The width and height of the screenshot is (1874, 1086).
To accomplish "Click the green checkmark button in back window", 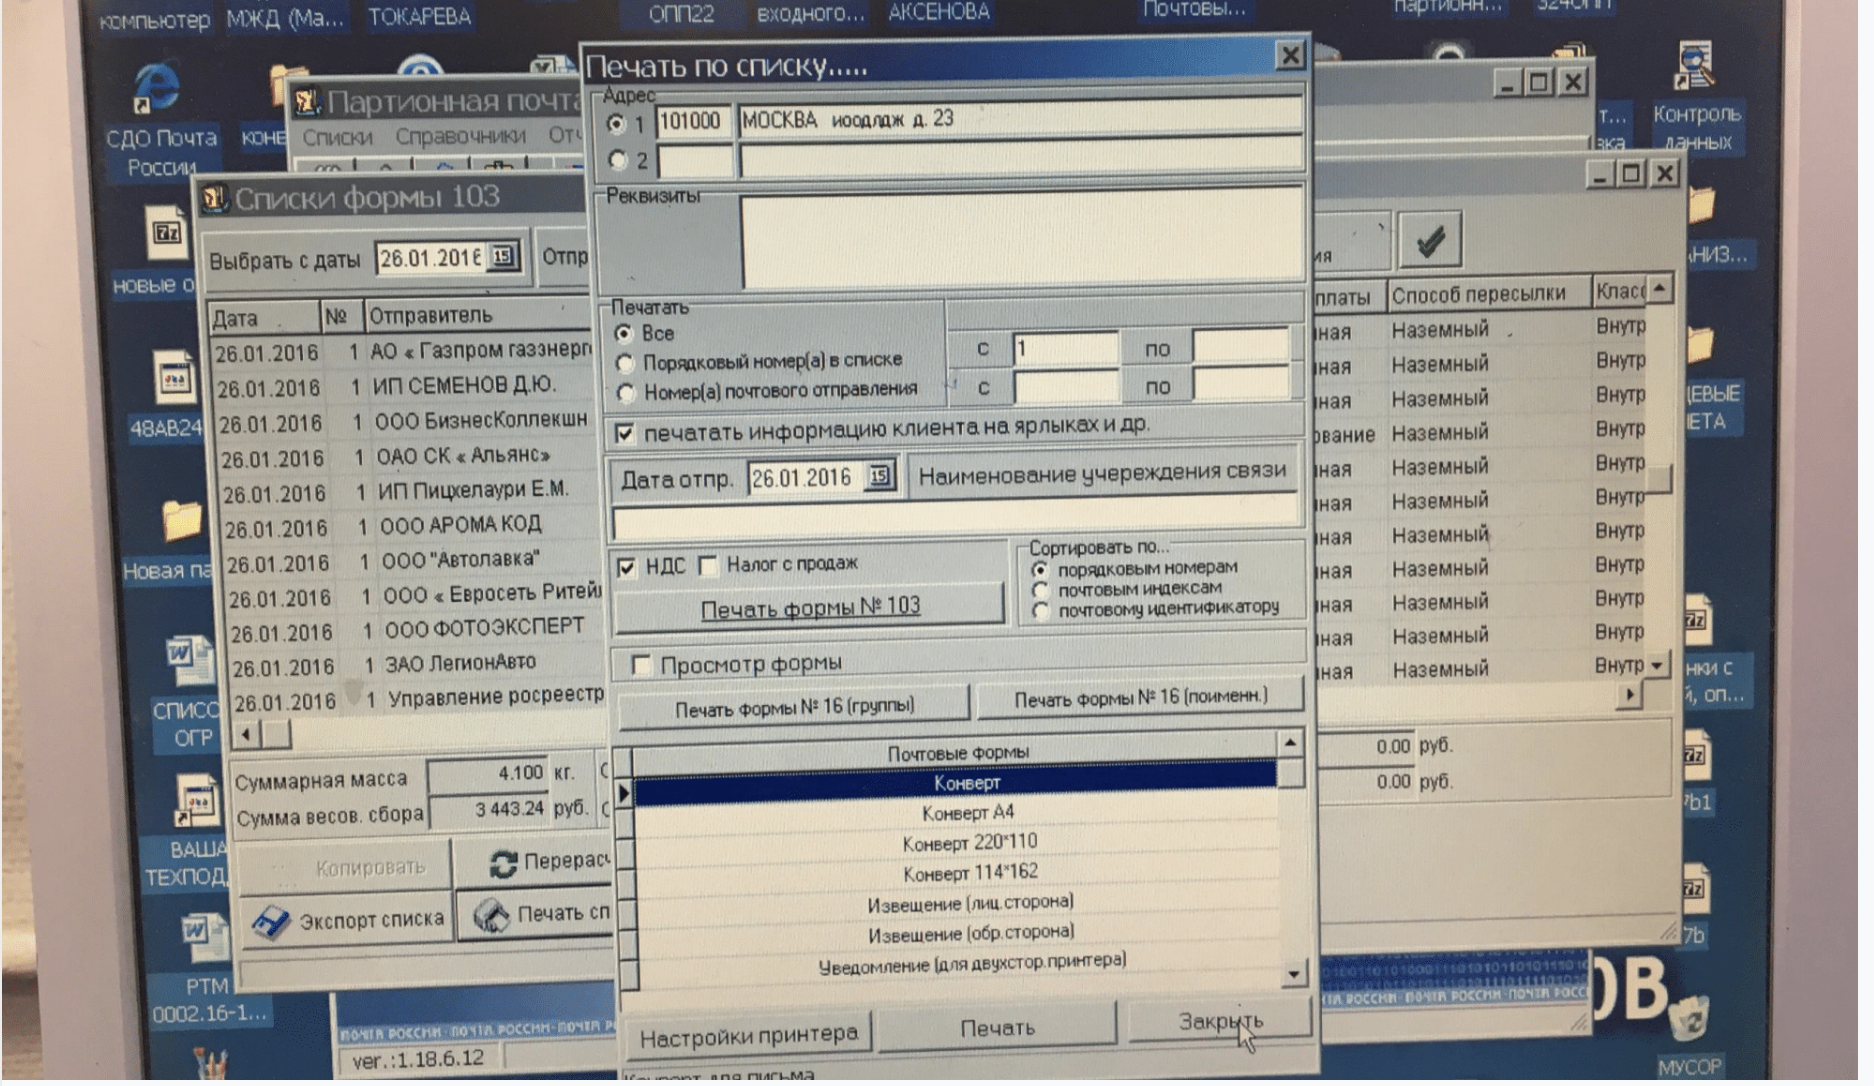I will pos(1429,240).
